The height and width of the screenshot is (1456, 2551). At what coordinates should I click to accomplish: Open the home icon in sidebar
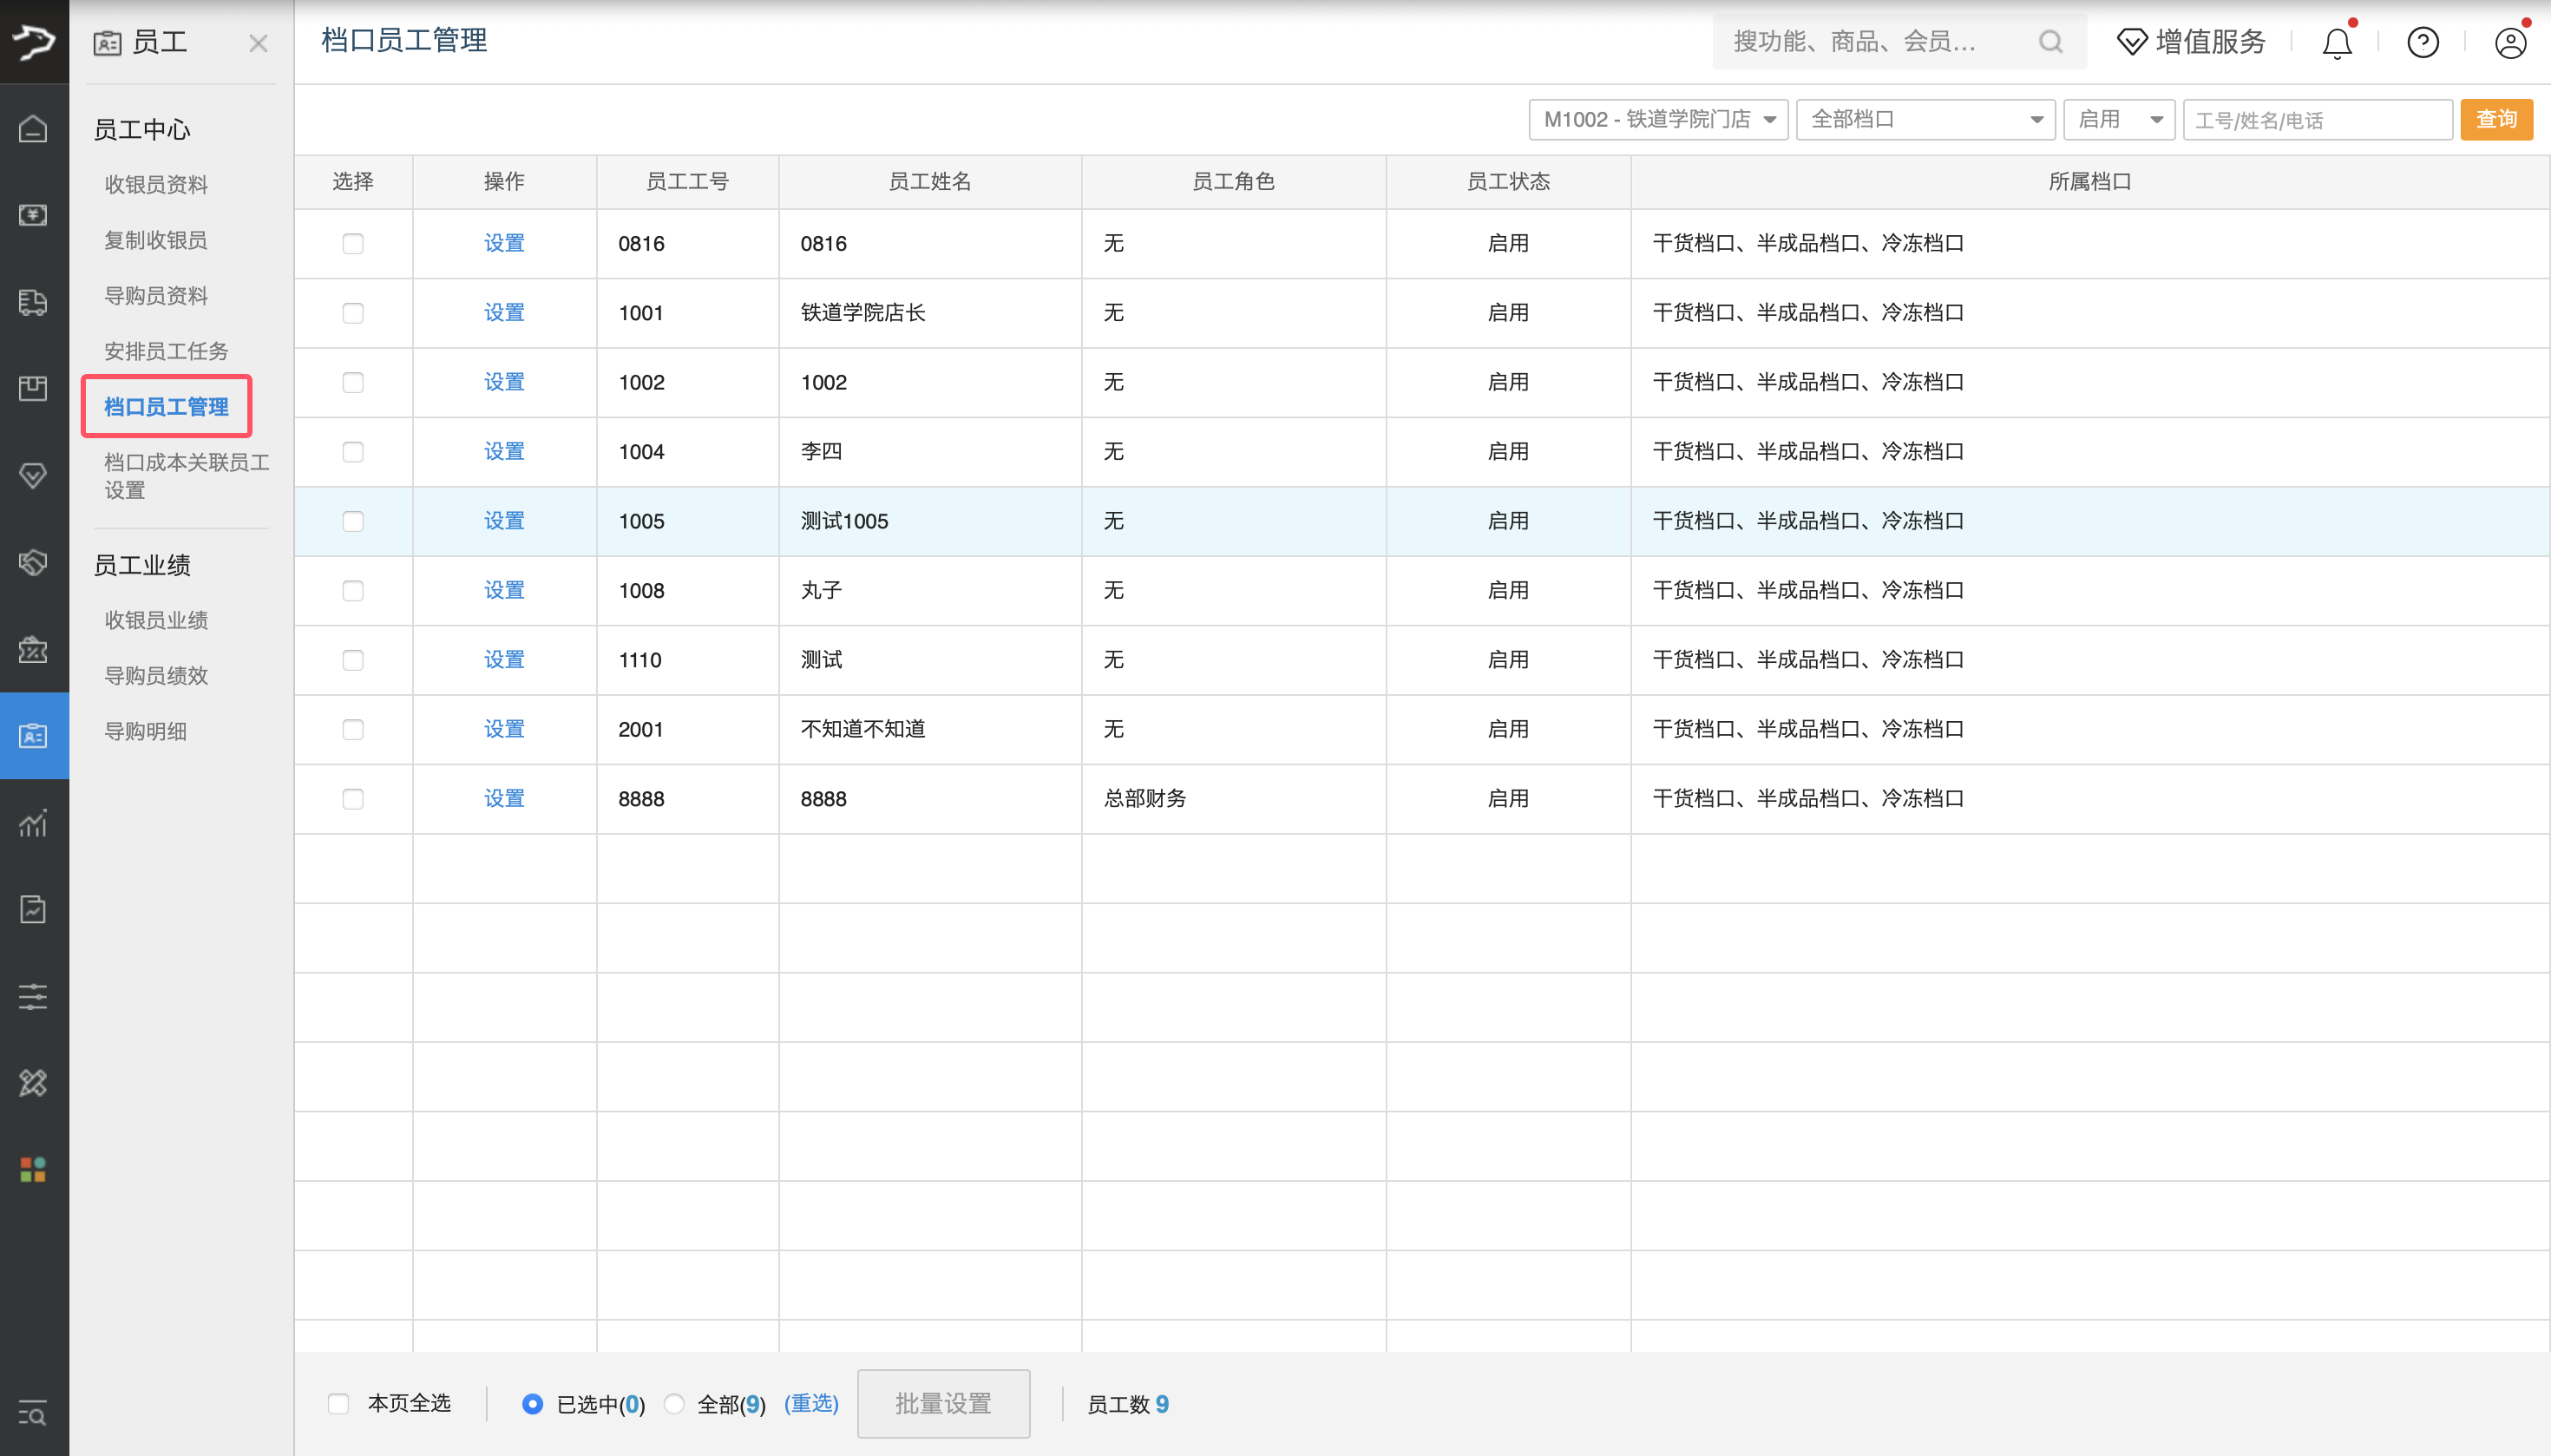click(33, 128)
